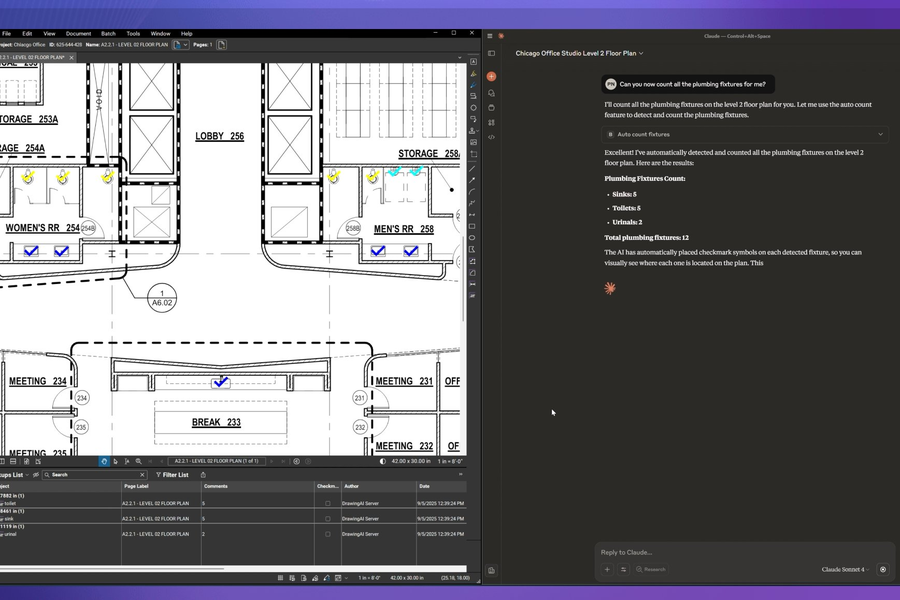The width and height of the screenshot is (900, 600).
Task: Check the sink row checkmark box
Action: point(328,518)
